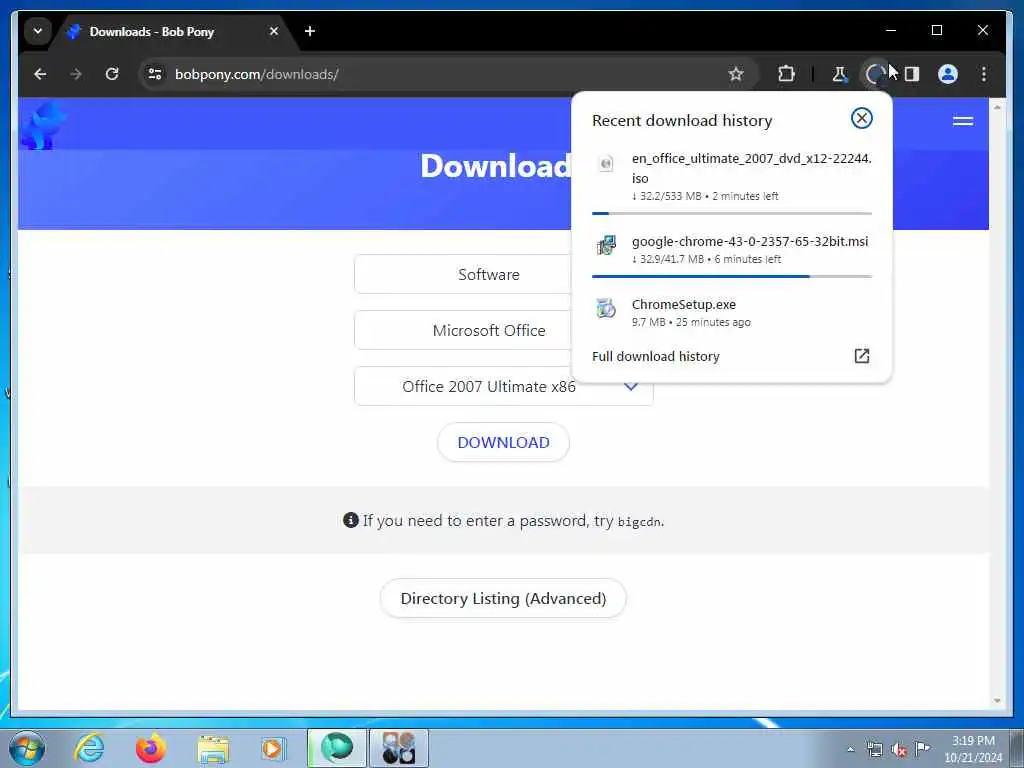The image size is (1024, 768).
Task: Click the ChromeSetup.exe download entry
Action: tap(731, 313)
